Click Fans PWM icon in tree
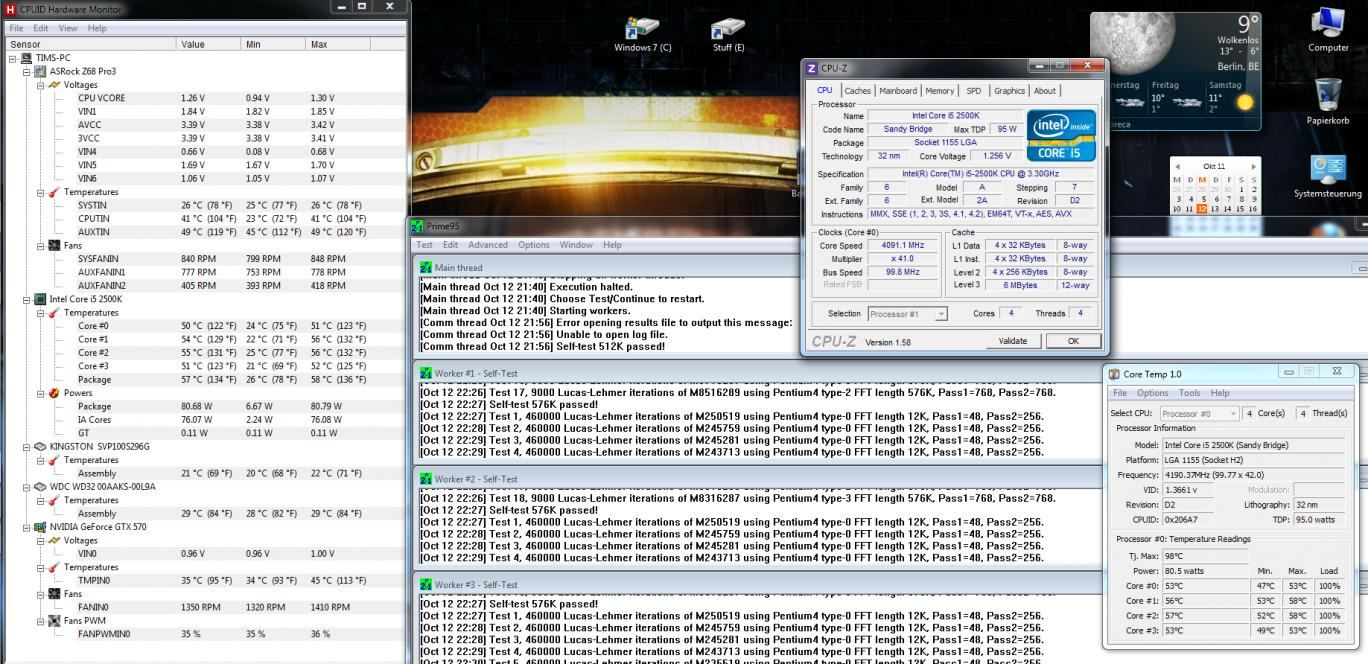Image resolution: width=1368 pixels, height=664 pixels. pyautogui.click(x=55, y=620)
